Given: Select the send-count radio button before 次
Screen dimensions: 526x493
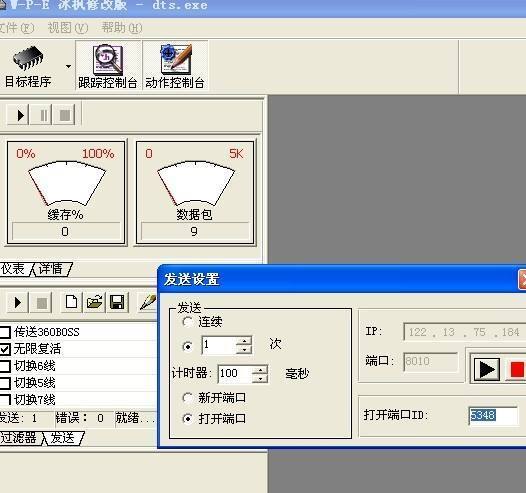Looking at the screenshot, I should pyautogui.click(x=187, y=346).
